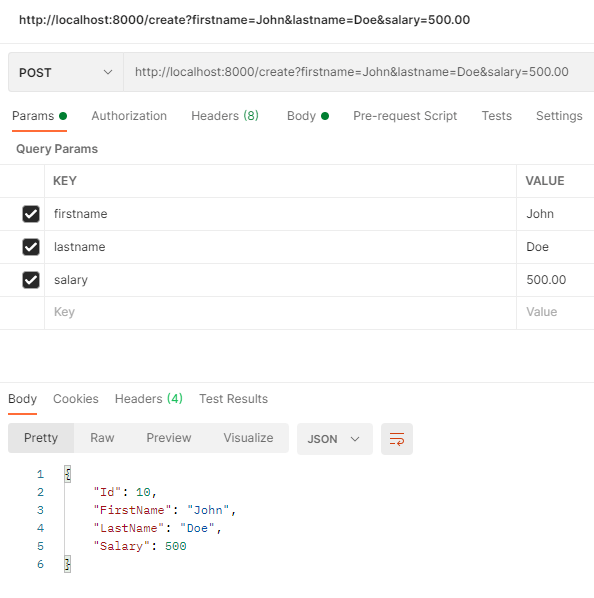Image resolution: width=594 pixels, height=598 pixels.
Task: View the Test Results tab
Action: coord(233,399)
